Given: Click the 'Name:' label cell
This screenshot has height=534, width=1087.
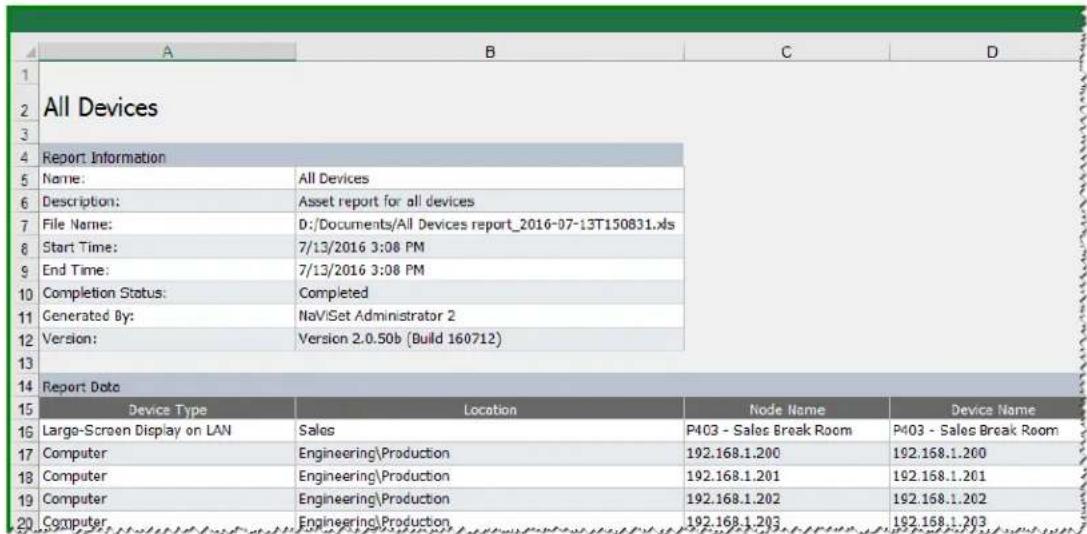Looking at the screenshot, I should click(x=167, y=178).
